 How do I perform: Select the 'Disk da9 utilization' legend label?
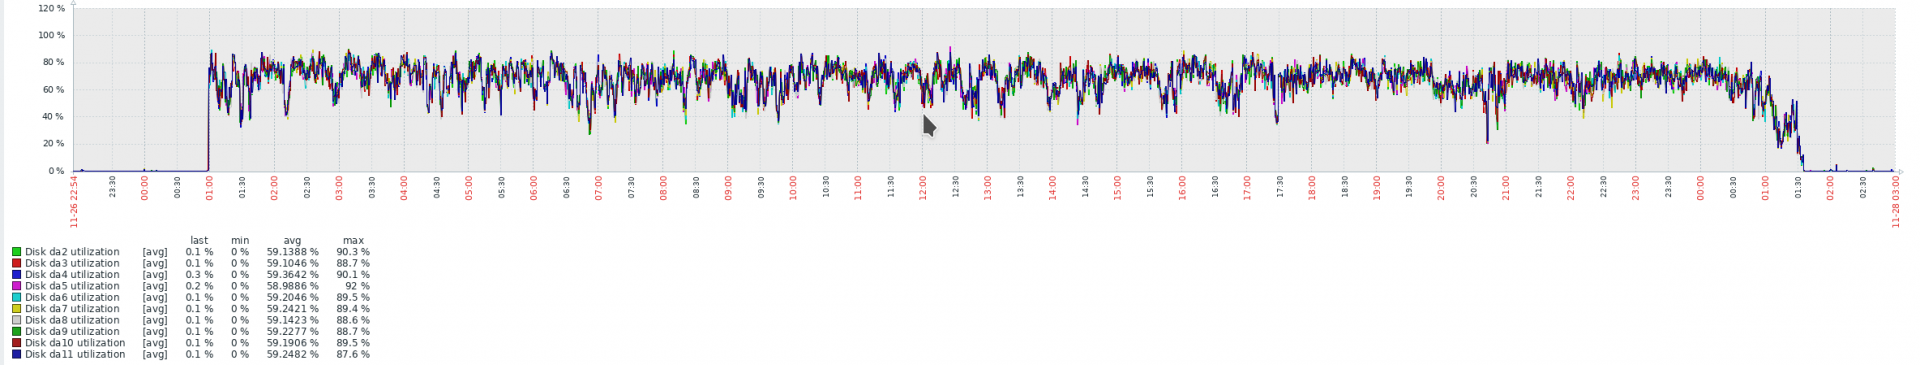pyautogui.click(x=72, y=332)
